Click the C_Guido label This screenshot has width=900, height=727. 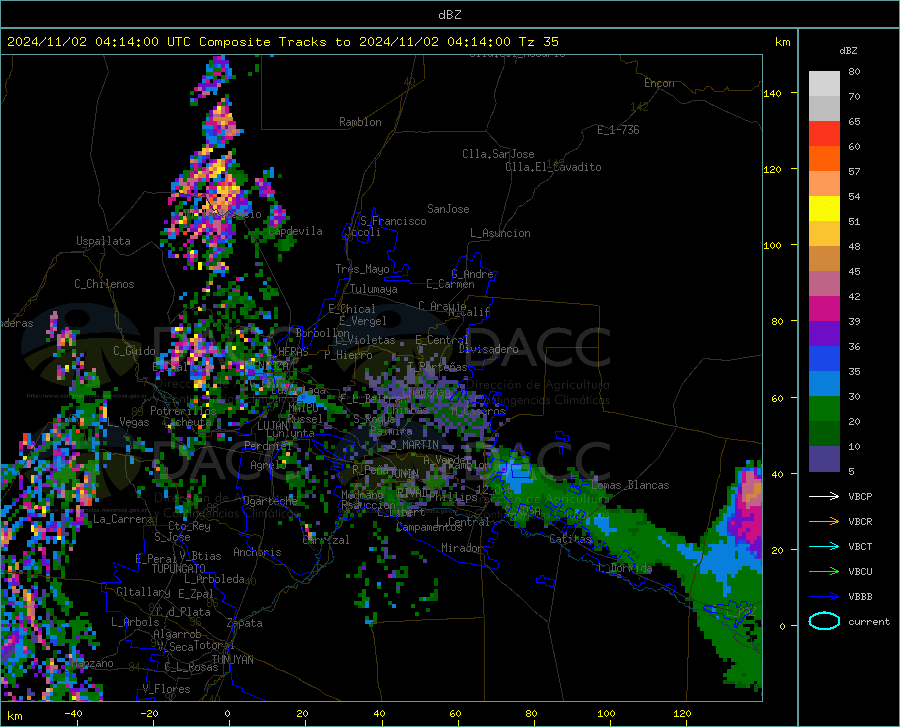[134, 351]
